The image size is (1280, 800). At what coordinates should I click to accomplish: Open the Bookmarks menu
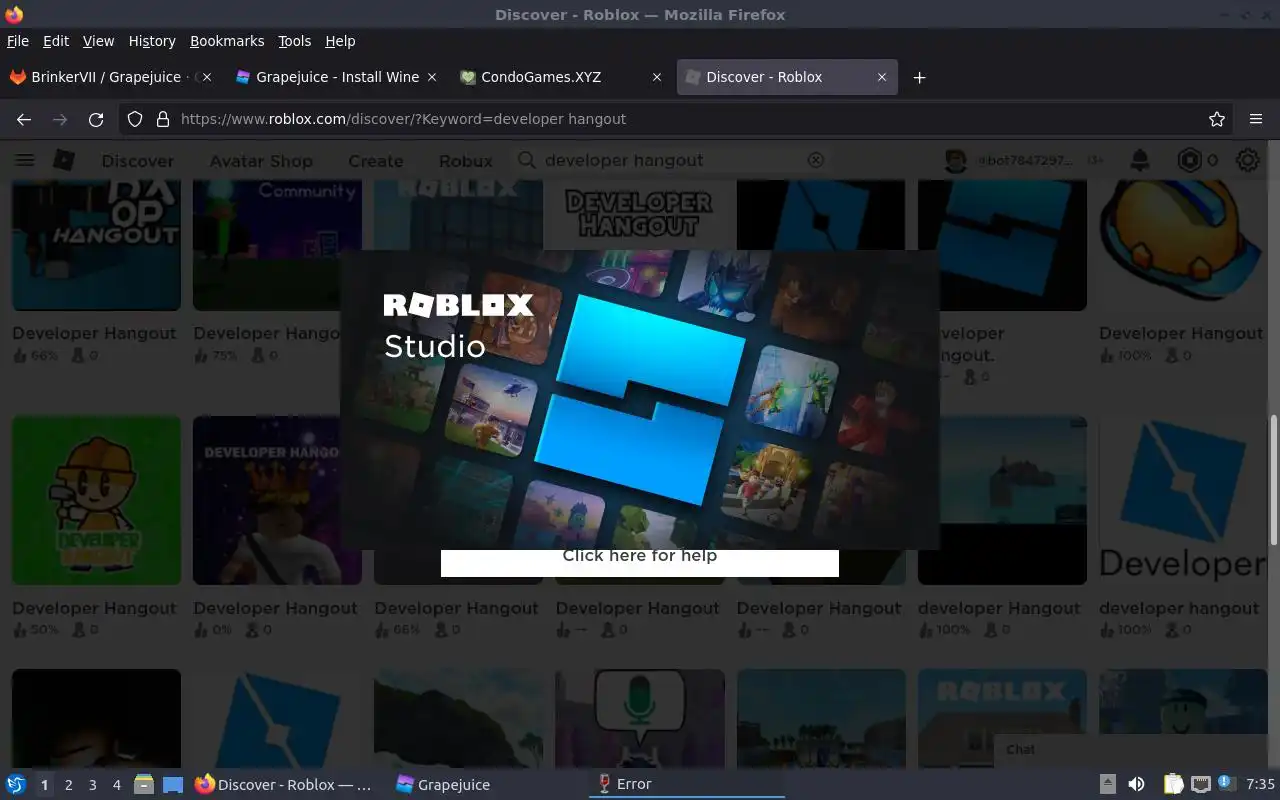coord(227,41)
